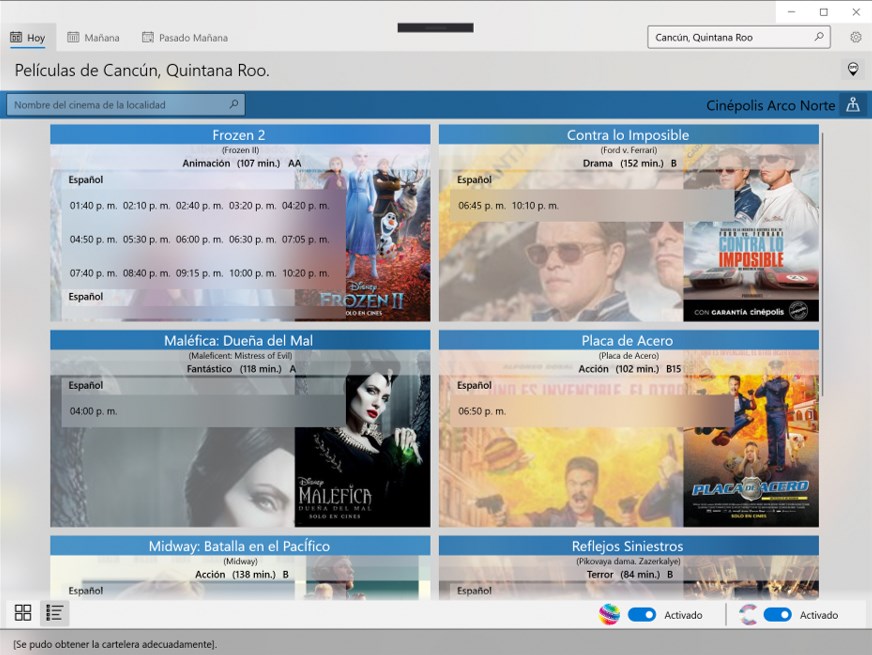The image size is (872, 655).
Task: Open settings with the gear icon
Action: point(855,37)
